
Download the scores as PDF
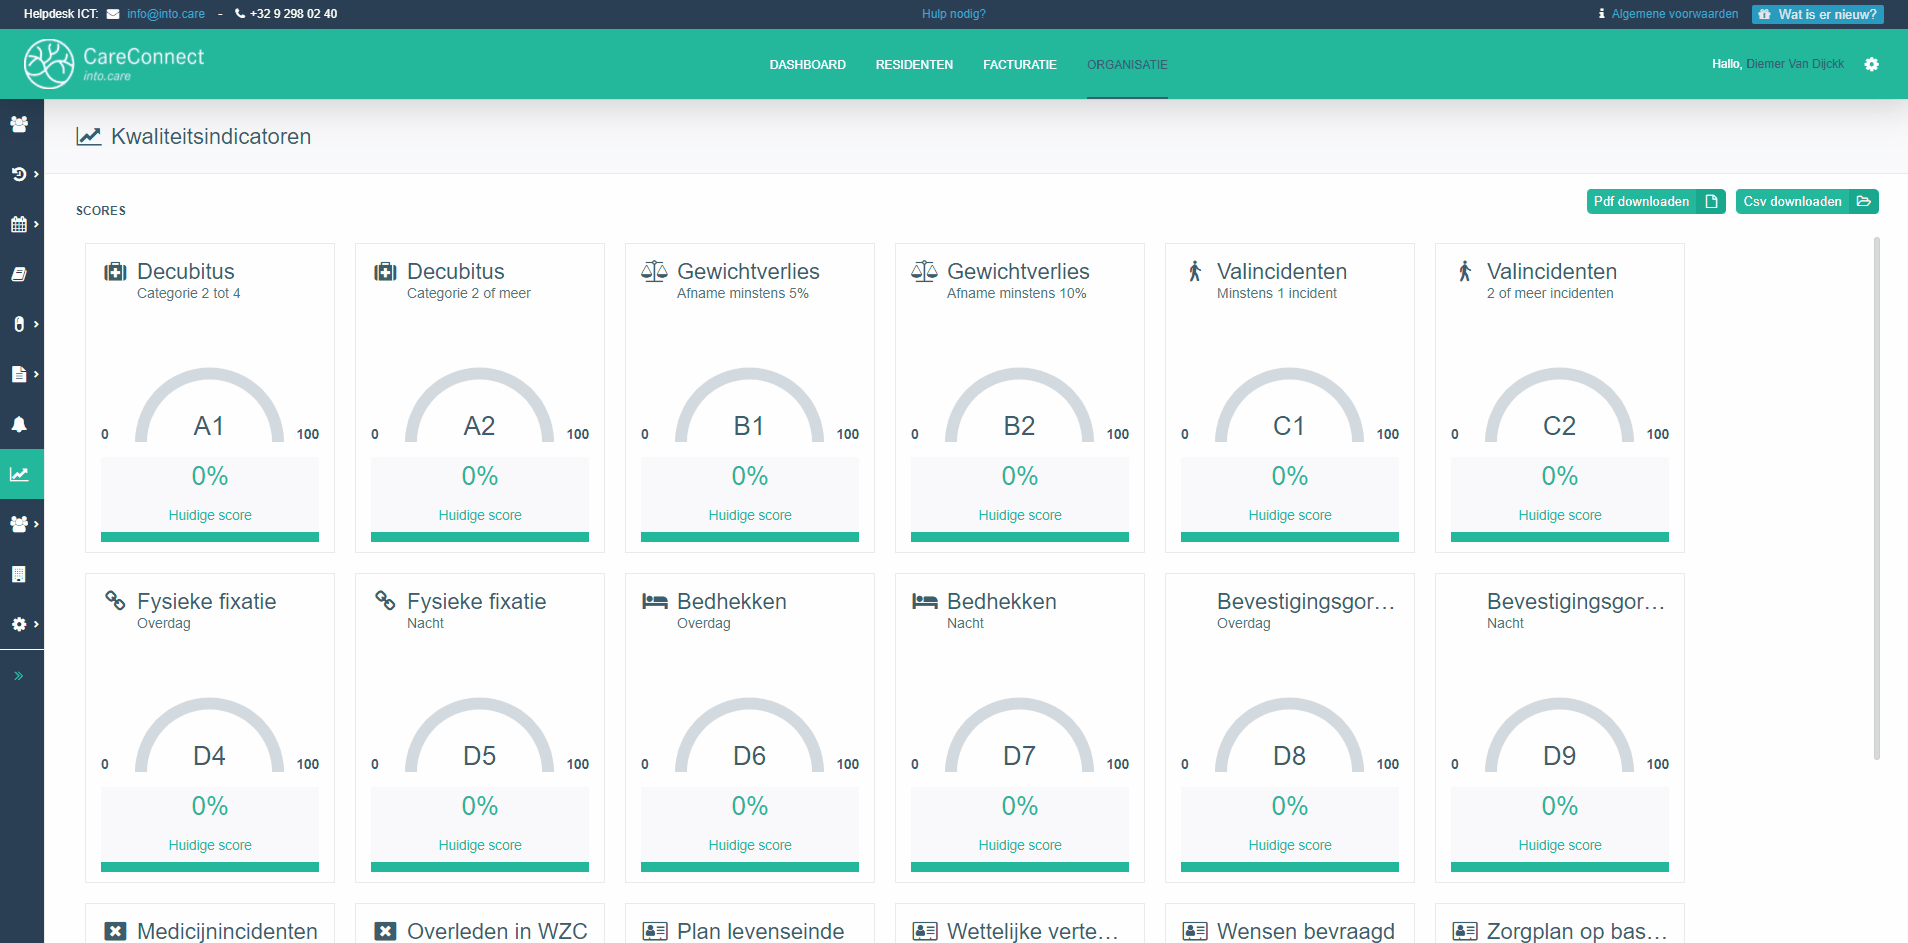[x=1656, y=201]
